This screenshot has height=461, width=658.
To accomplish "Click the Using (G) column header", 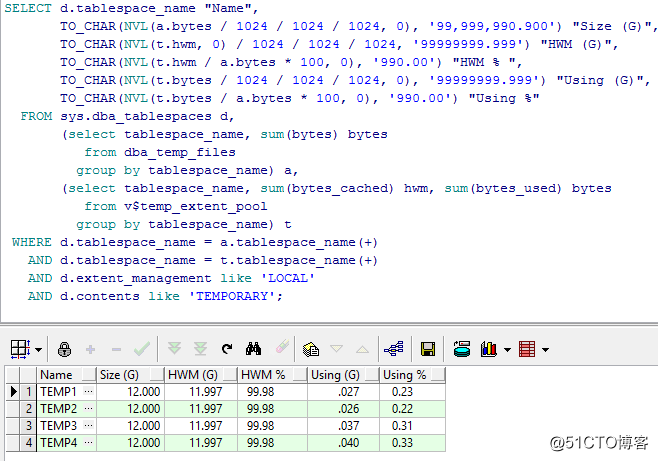I will 343,375.
